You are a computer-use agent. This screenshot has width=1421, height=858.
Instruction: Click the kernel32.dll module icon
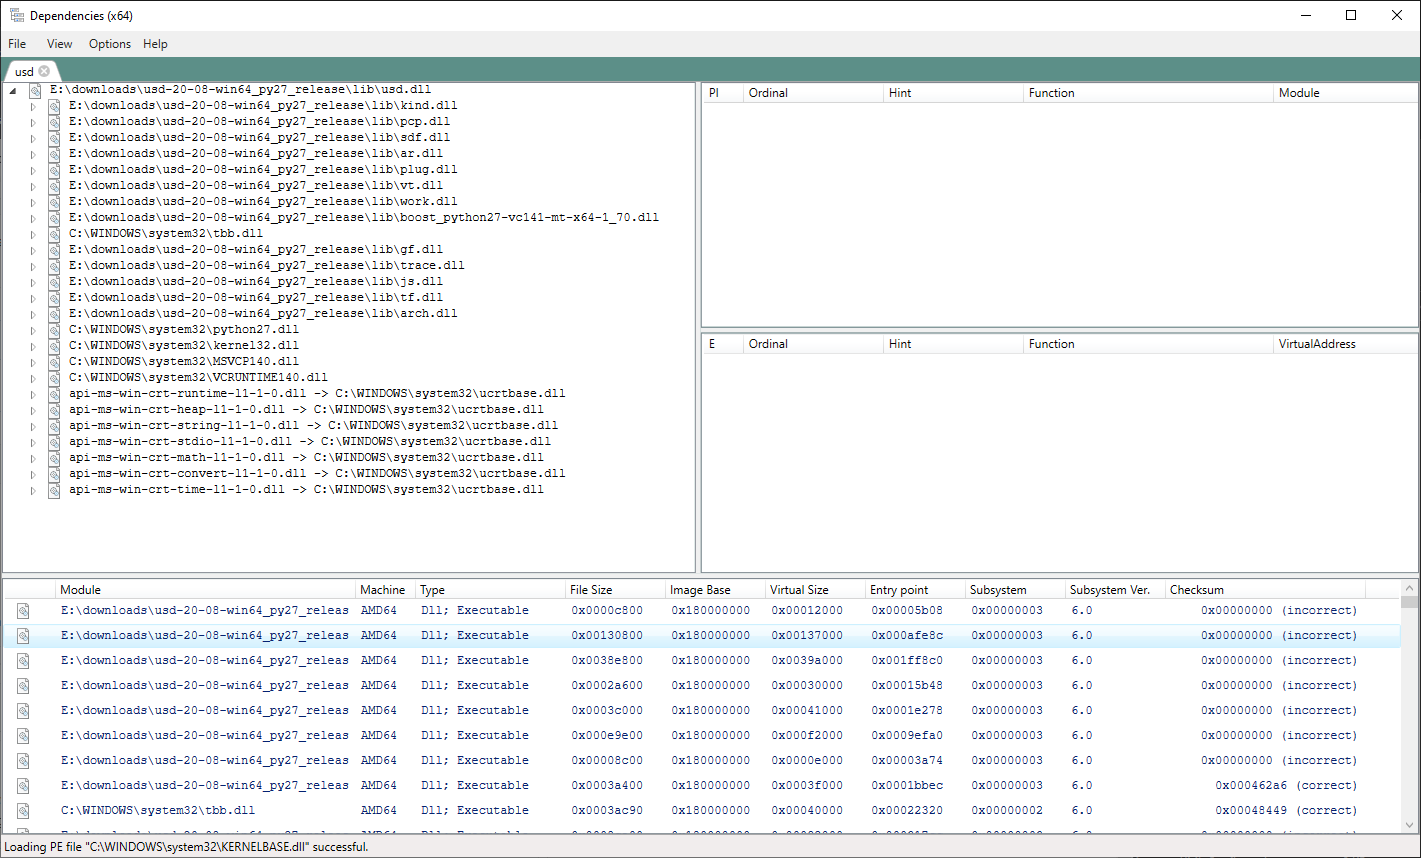(53, 345)
